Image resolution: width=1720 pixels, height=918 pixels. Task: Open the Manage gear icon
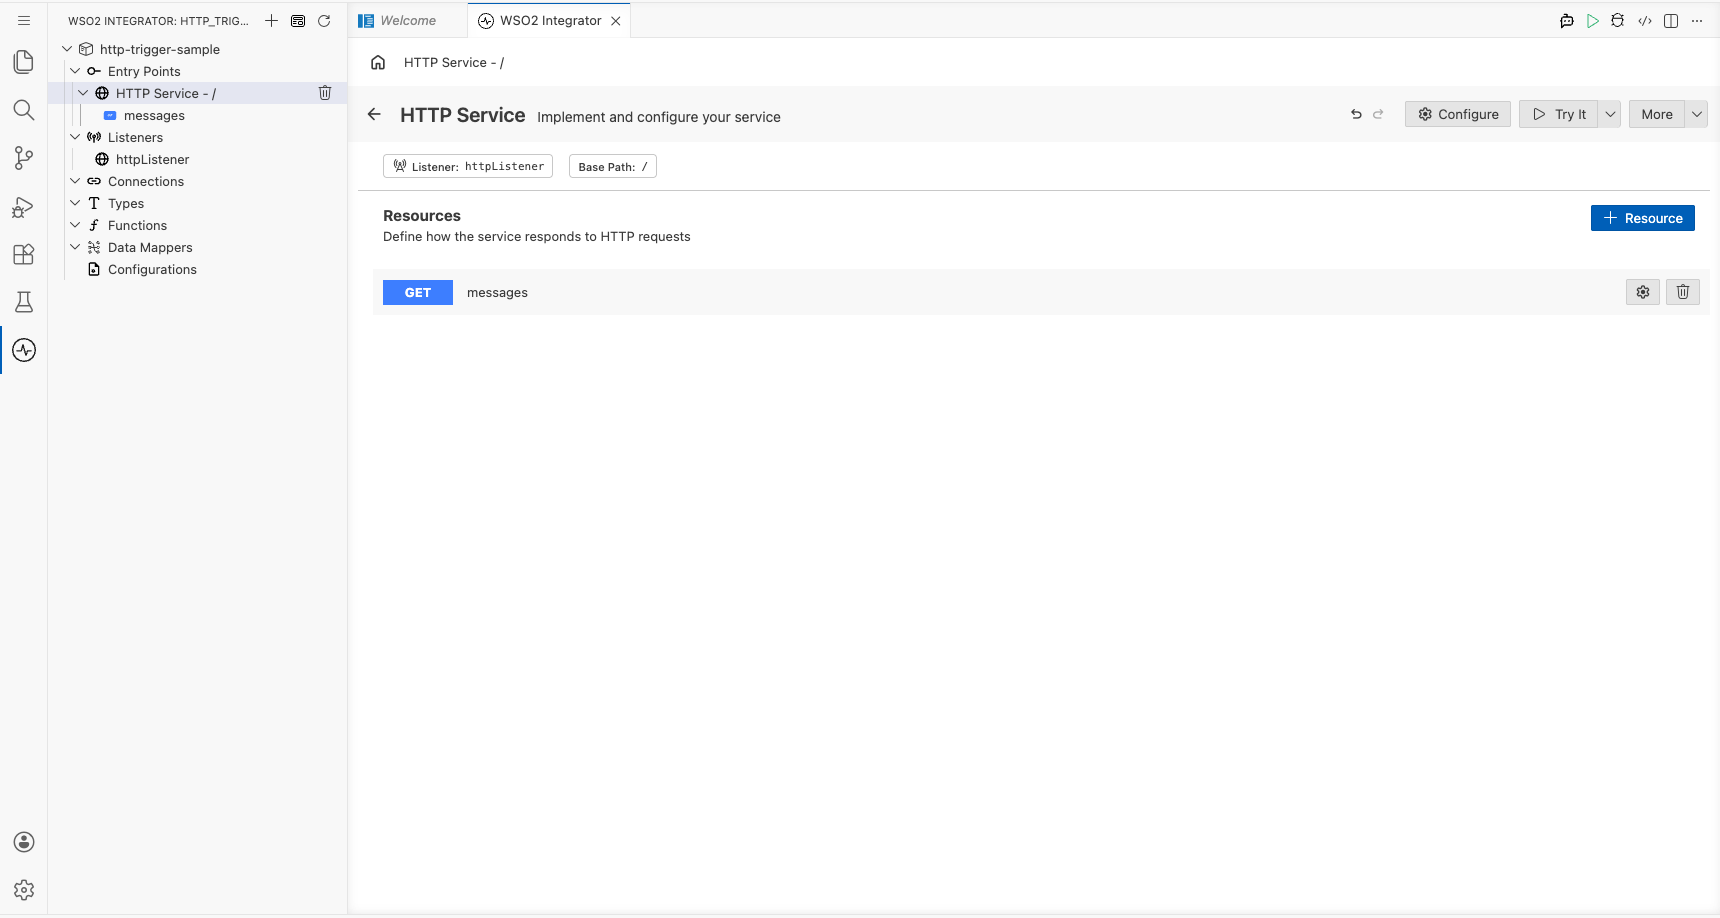tap(24, 890)
